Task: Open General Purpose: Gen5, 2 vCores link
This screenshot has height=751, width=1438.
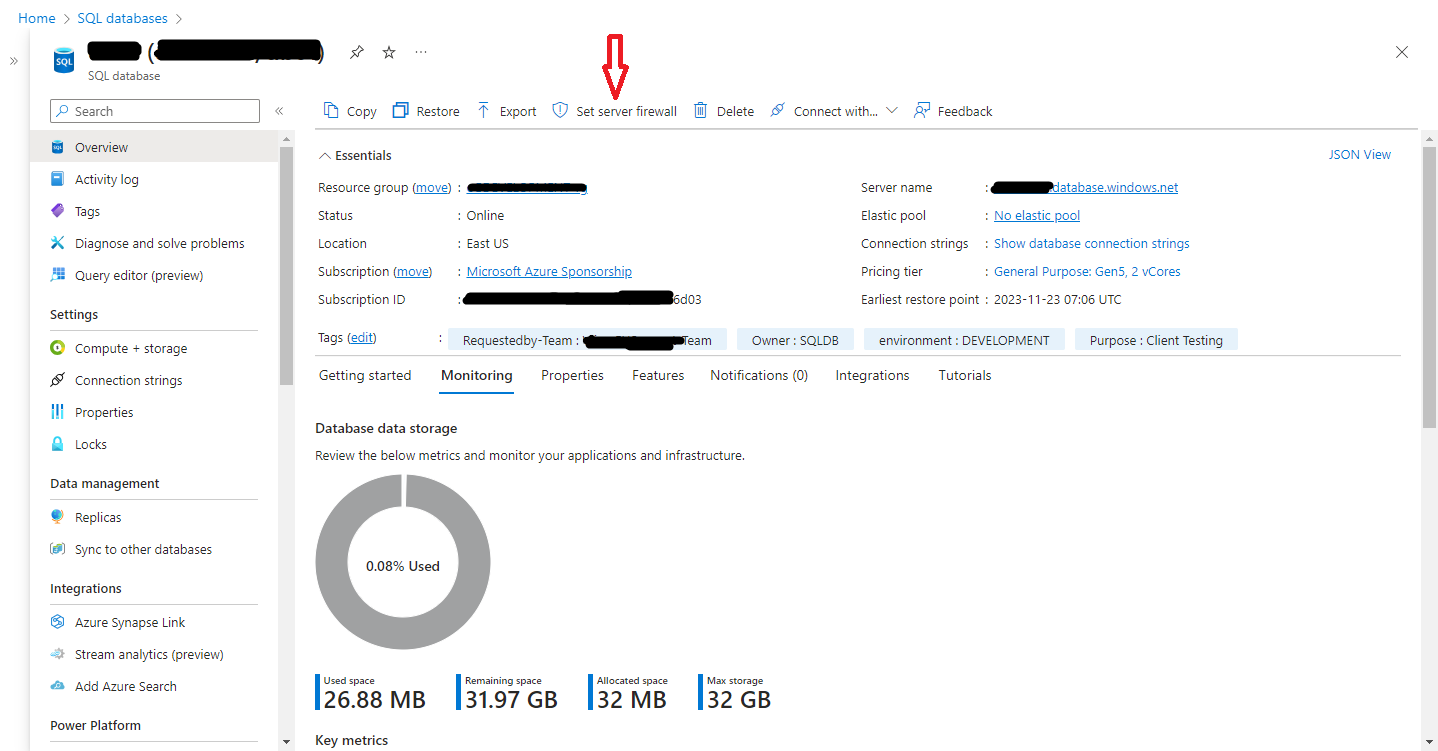Action: click(1087, 271)
